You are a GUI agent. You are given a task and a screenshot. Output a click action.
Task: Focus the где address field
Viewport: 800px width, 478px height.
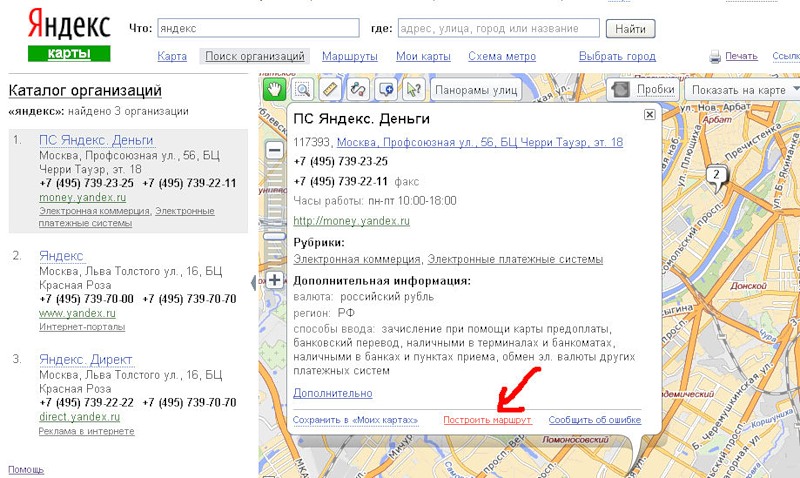498,28
